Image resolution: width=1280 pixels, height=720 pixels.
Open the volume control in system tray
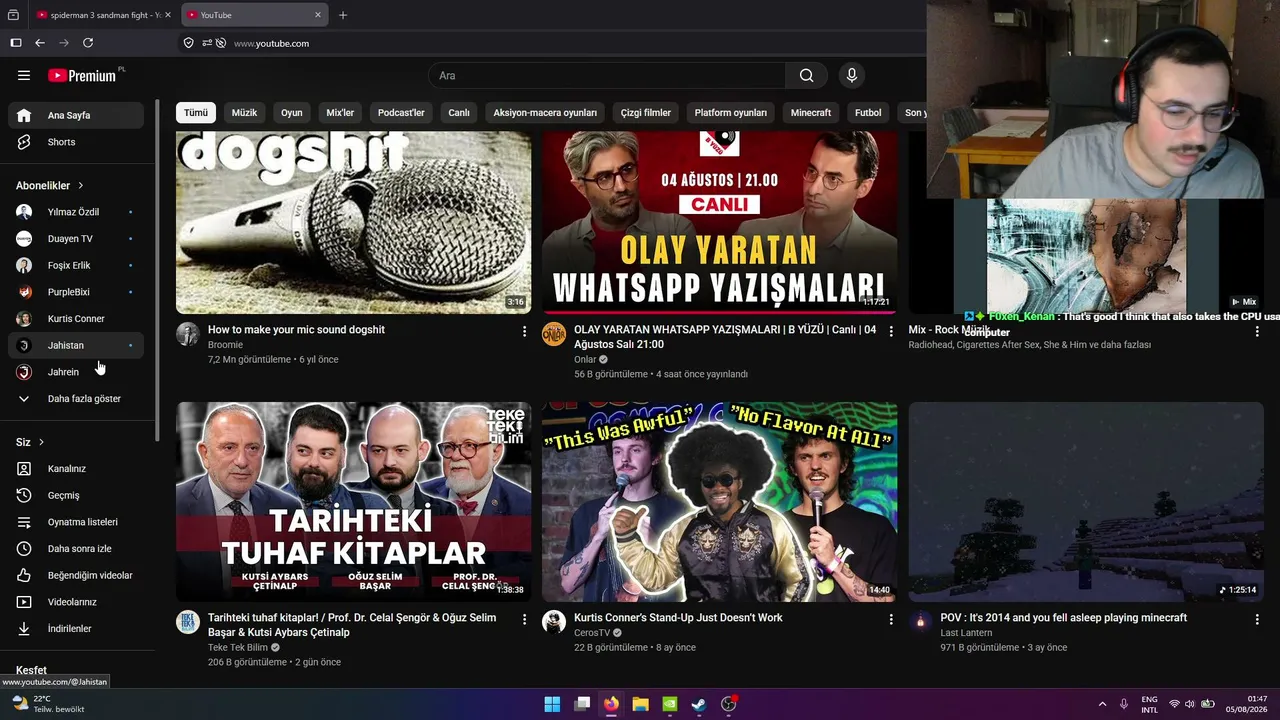(x=1190, y=704)
